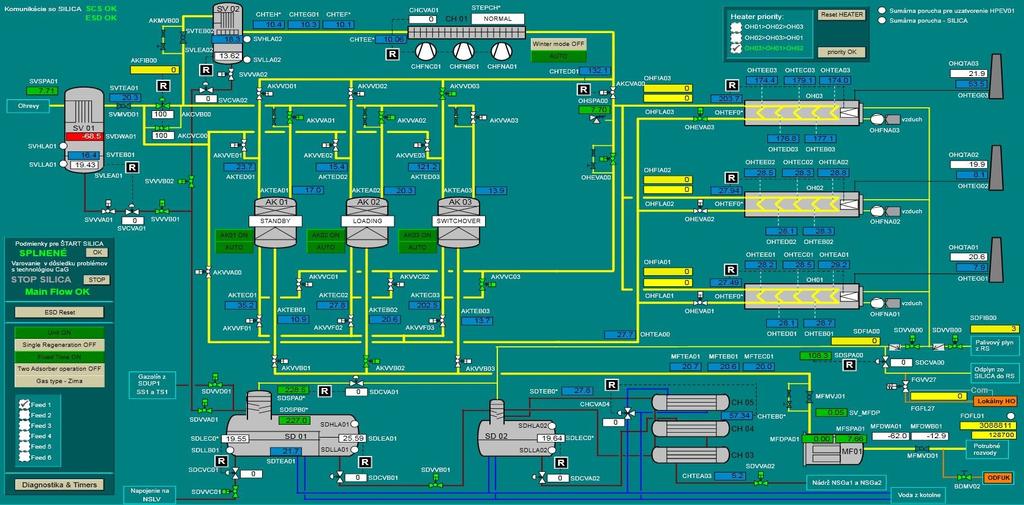The width and height of the screenshot is (1024, 505).
Task: Select heater priority OH02>OH03>OH01
Action: [737, 38]
